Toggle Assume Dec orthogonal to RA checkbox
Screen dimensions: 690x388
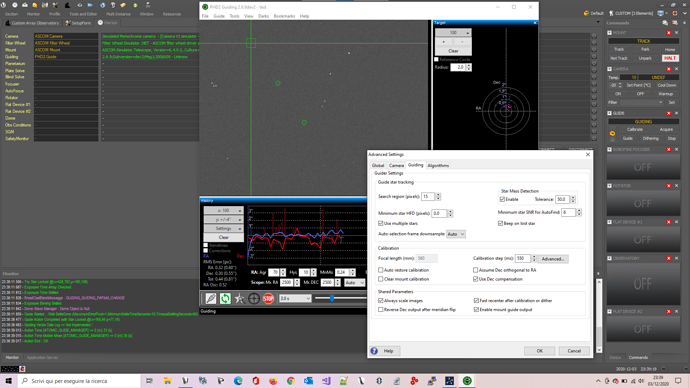pyautogui.click(x=475, y=270)
